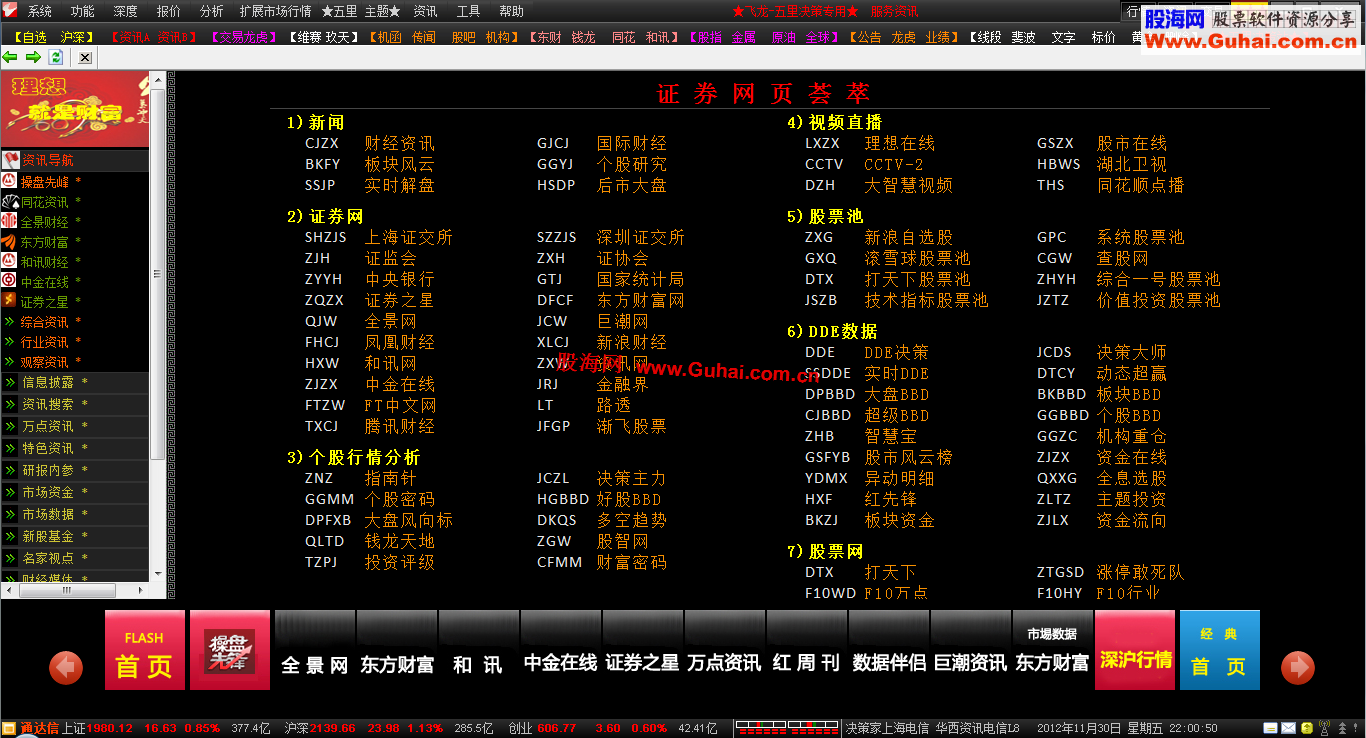Click the red right arrow in the bottom bar

1298,667
